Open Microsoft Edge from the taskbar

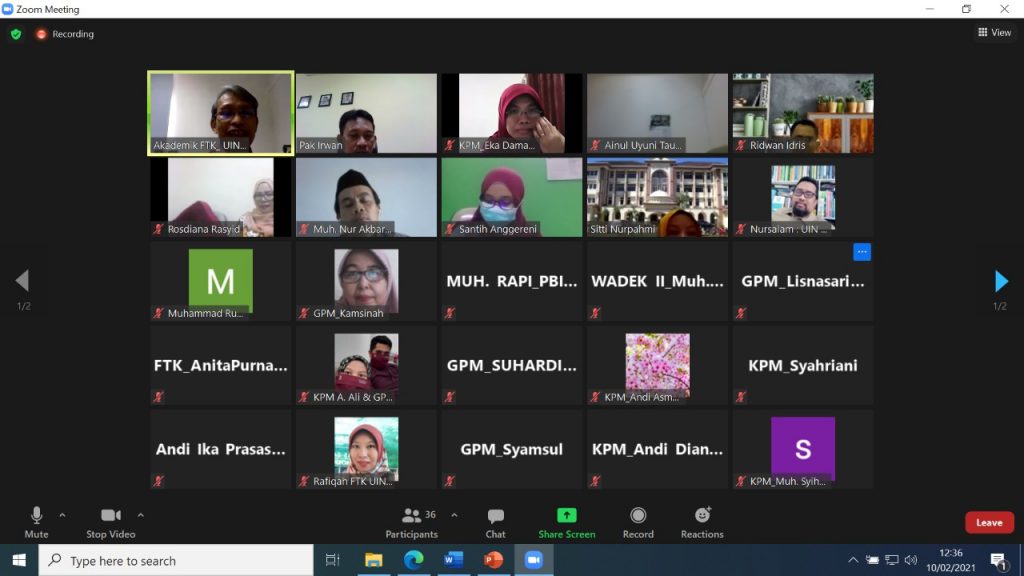pyautogui.click(x=414, y=560)
